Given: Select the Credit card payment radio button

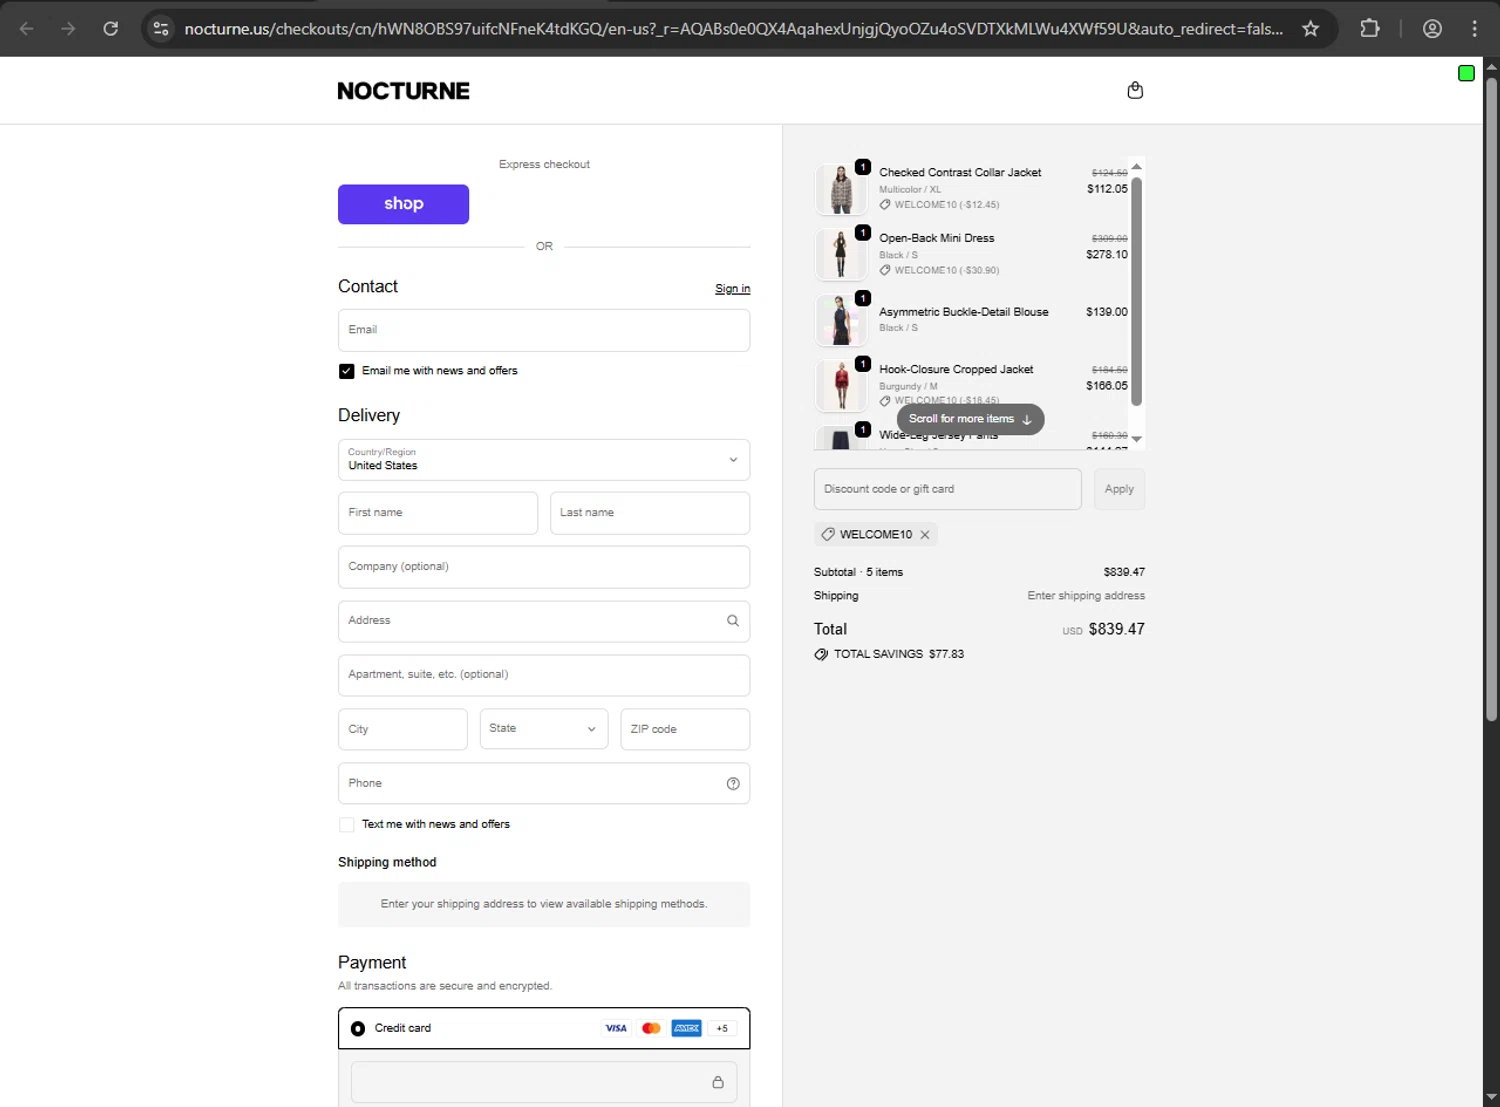Looking at the screenshot, I should pos(358,1028).
